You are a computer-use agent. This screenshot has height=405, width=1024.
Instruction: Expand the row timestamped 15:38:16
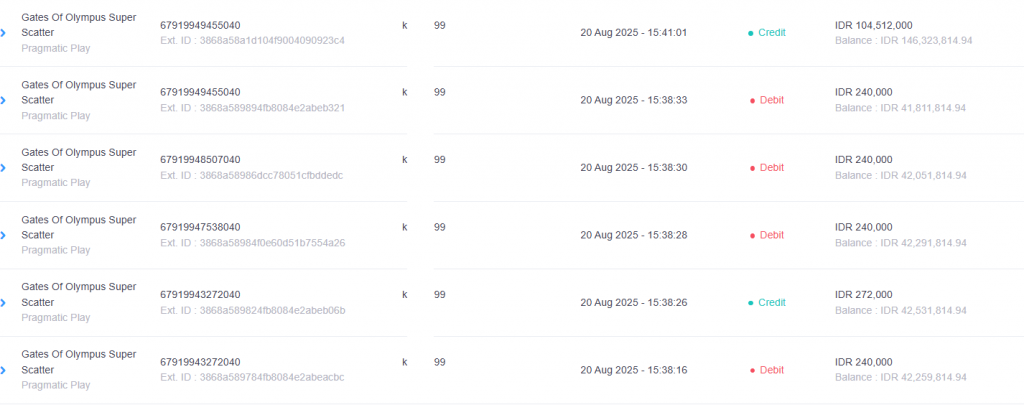(x=3, y=370)
